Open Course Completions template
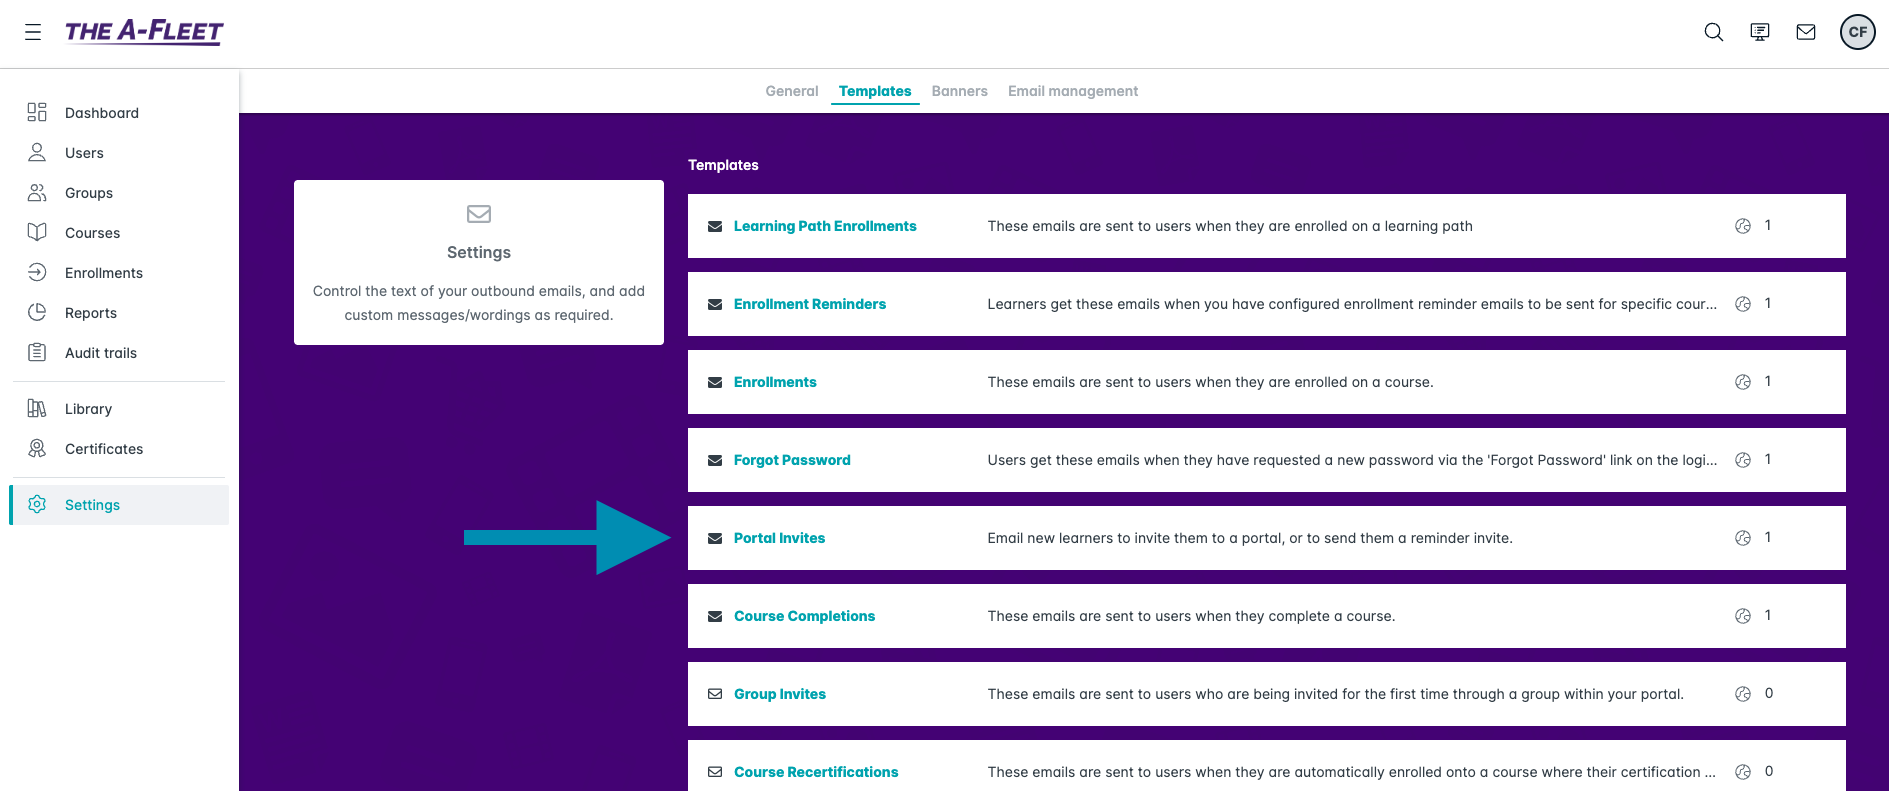The width and height of the screenshot is (1889, 791). click(804, 616)
